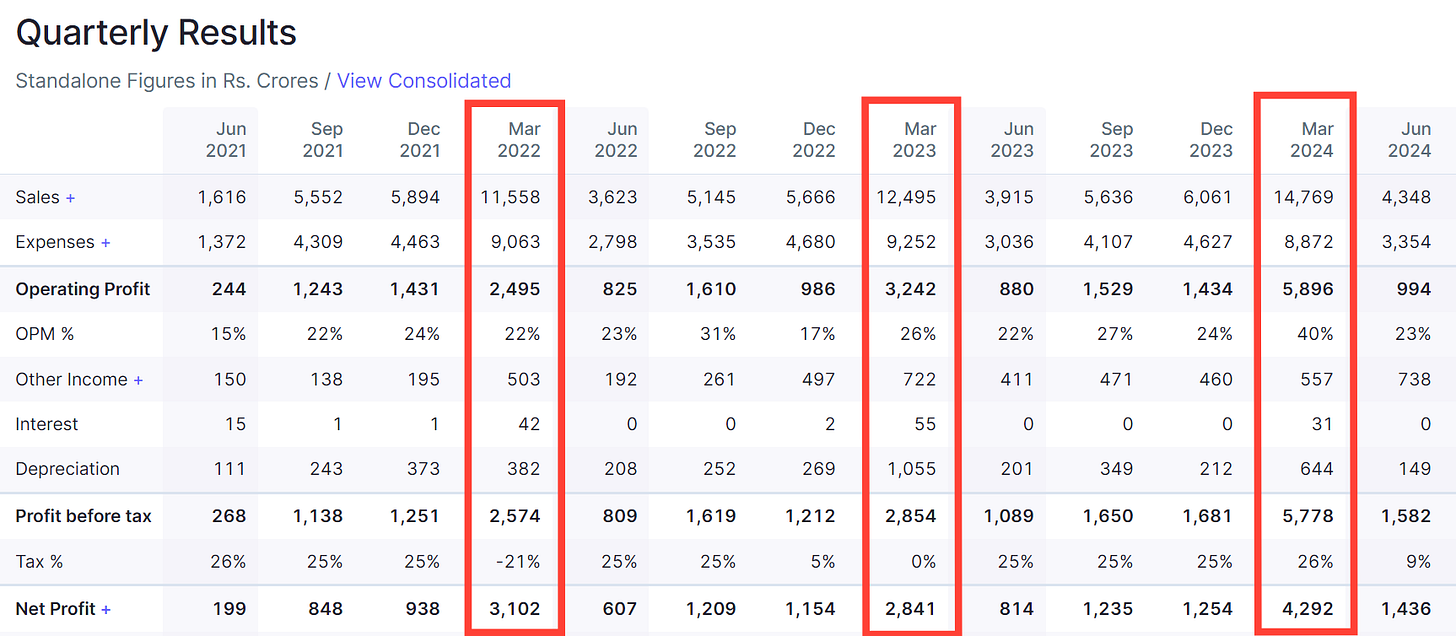Click OPM value 31%
The width and height of the screenshot is (1456, 636).
point(719,334)
